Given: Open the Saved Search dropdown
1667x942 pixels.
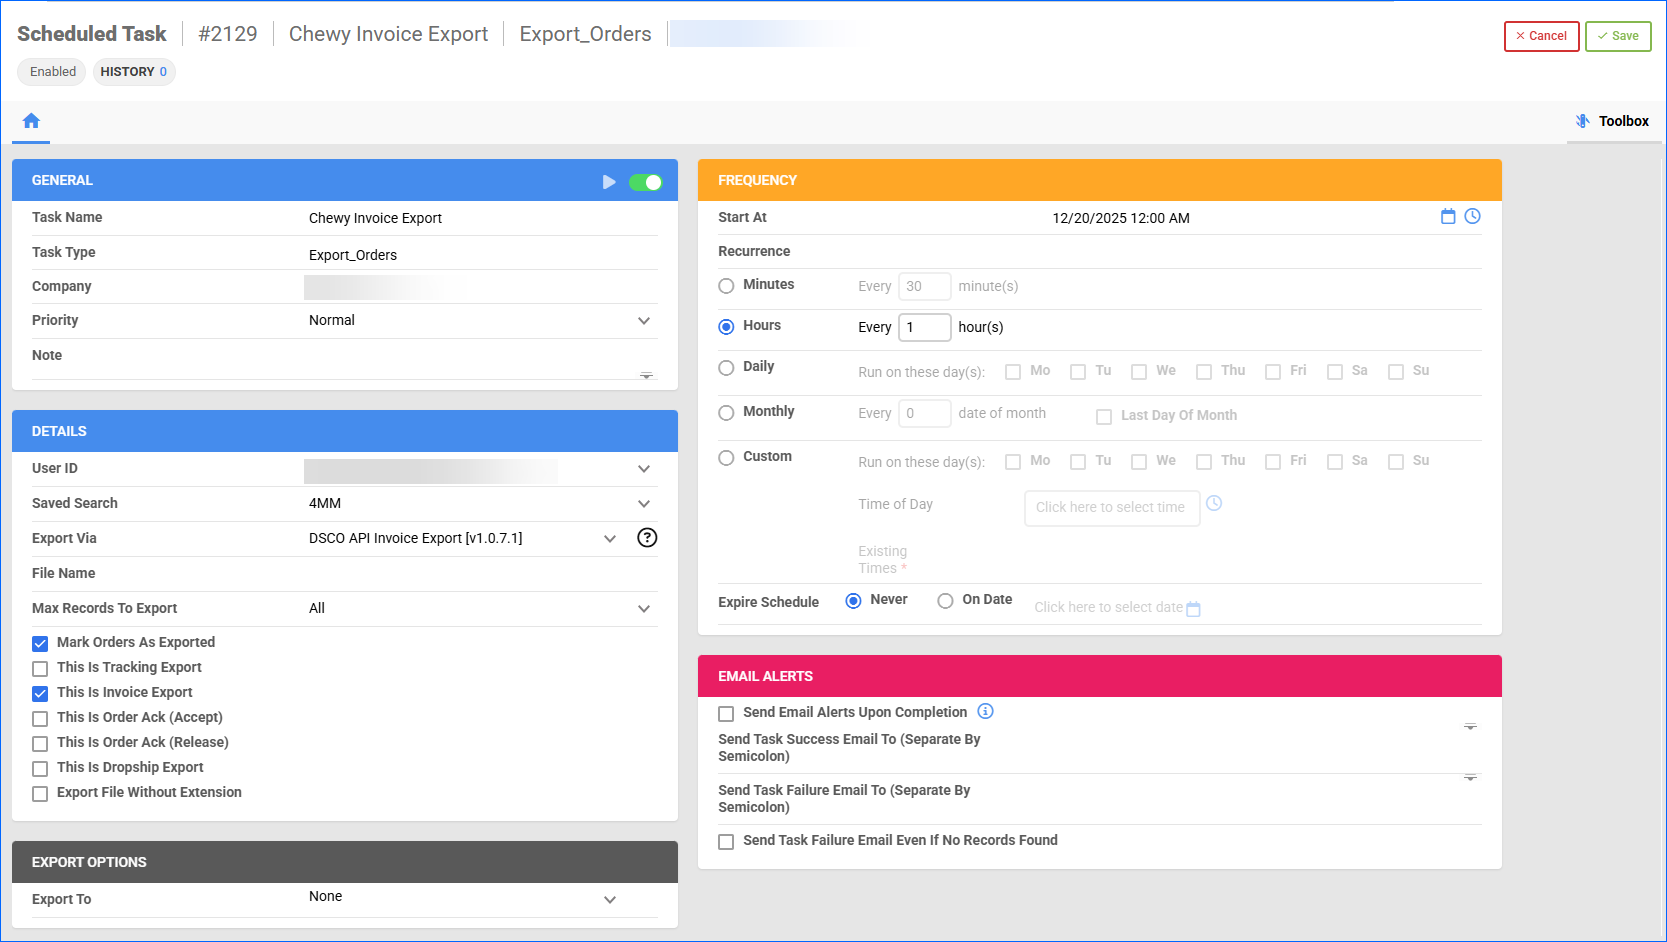Looking at the screenshot, I should [x=644, y=504].
